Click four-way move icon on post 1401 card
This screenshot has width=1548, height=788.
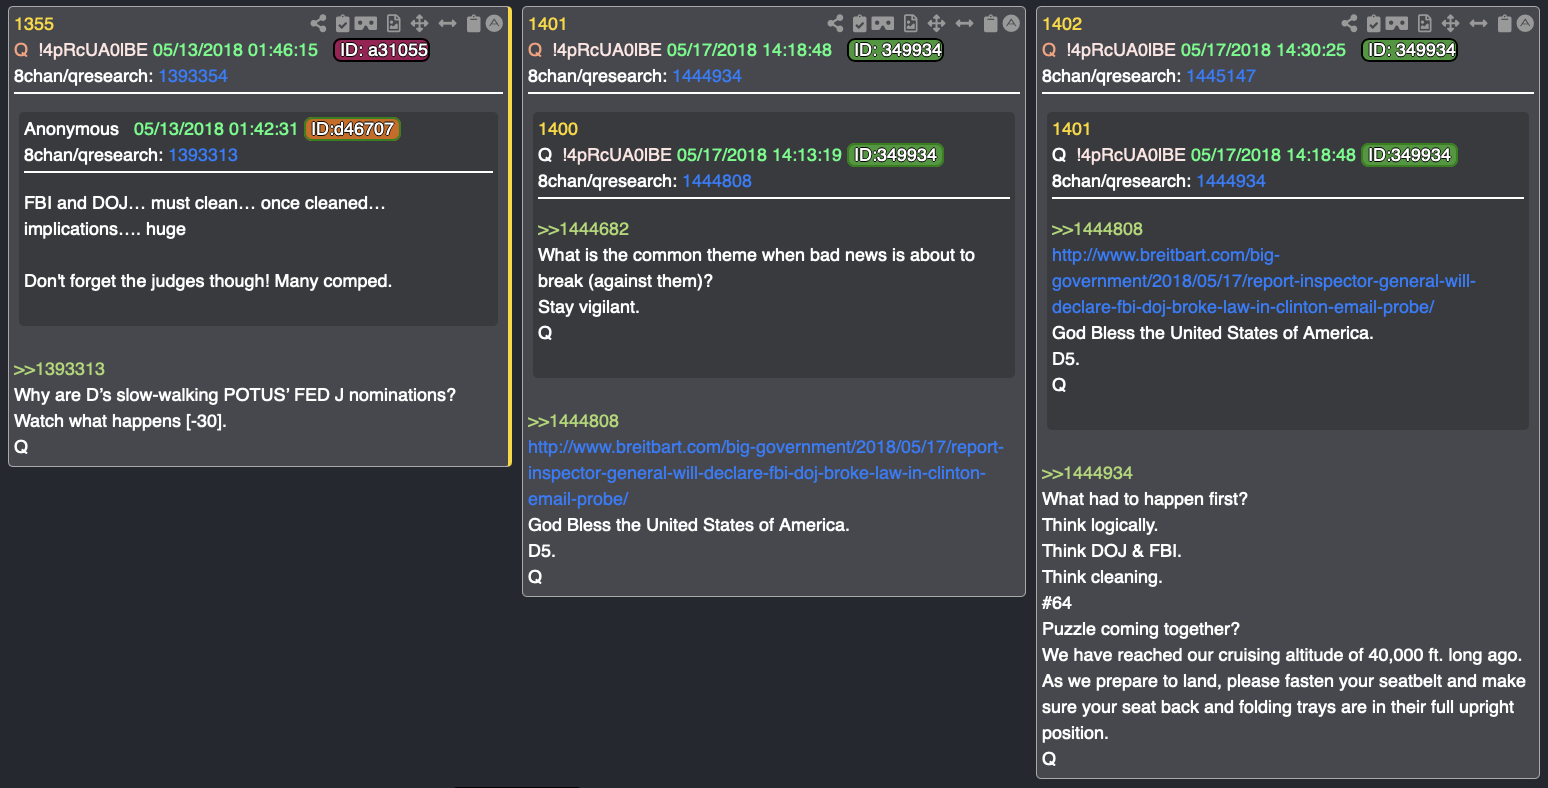coord(937,23)
